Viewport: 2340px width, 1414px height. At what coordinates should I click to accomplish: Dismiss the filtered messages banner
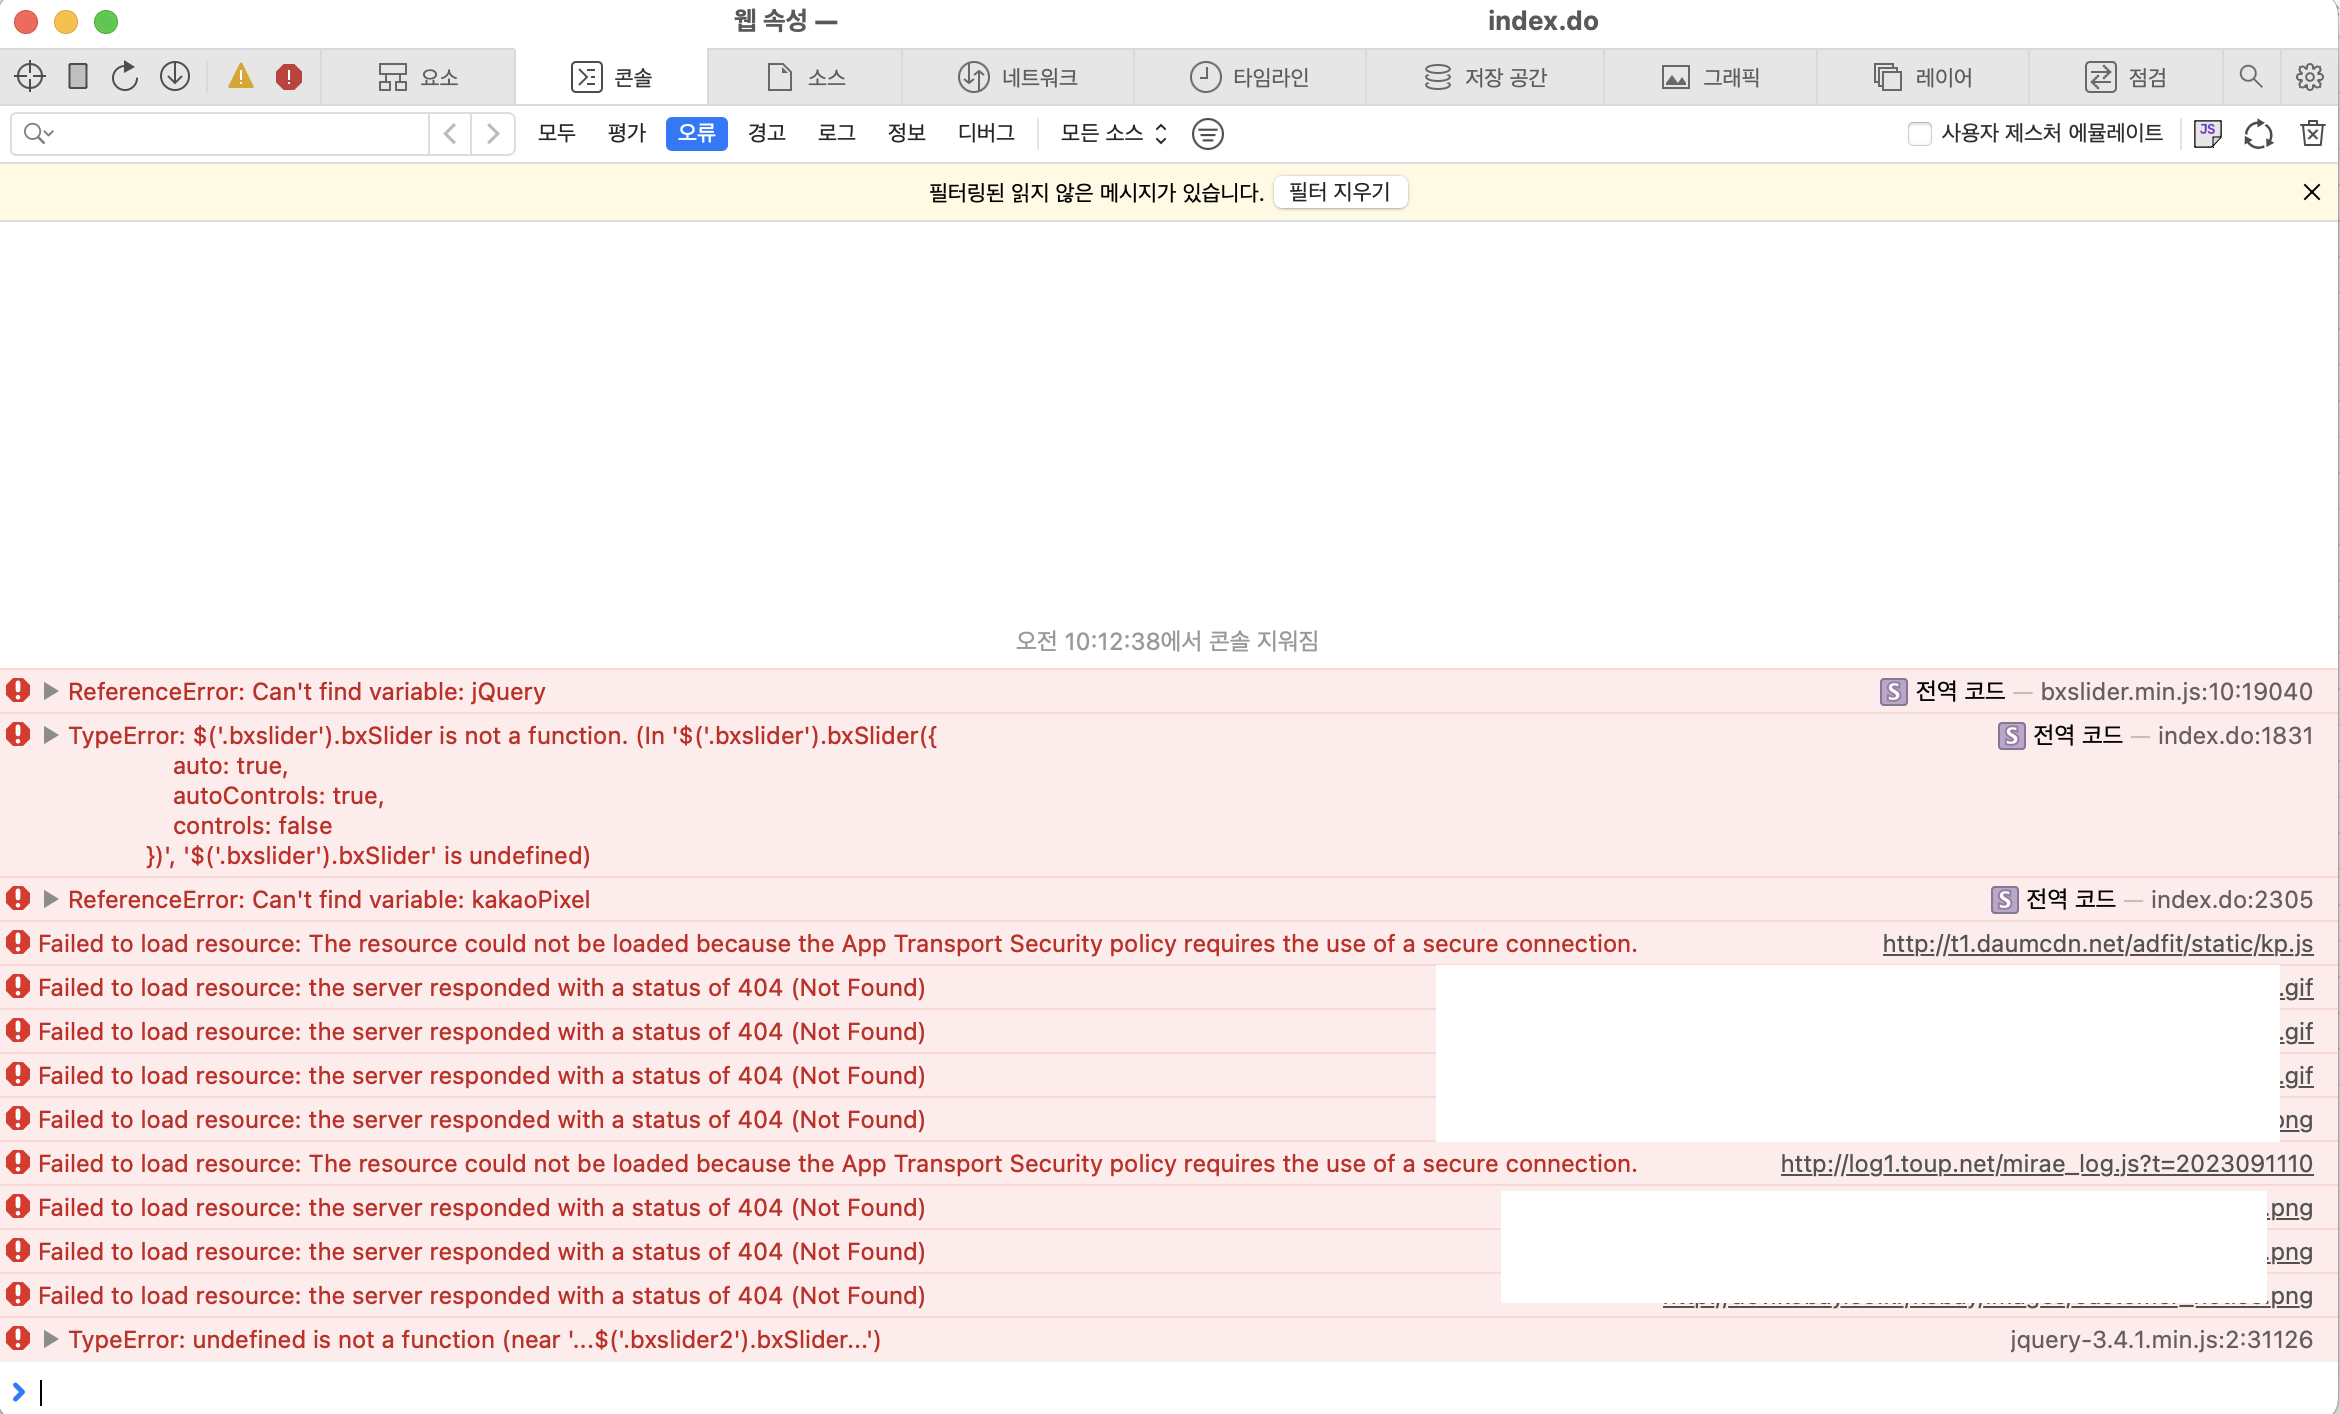pyautogui.click(x=2311, y=192)
